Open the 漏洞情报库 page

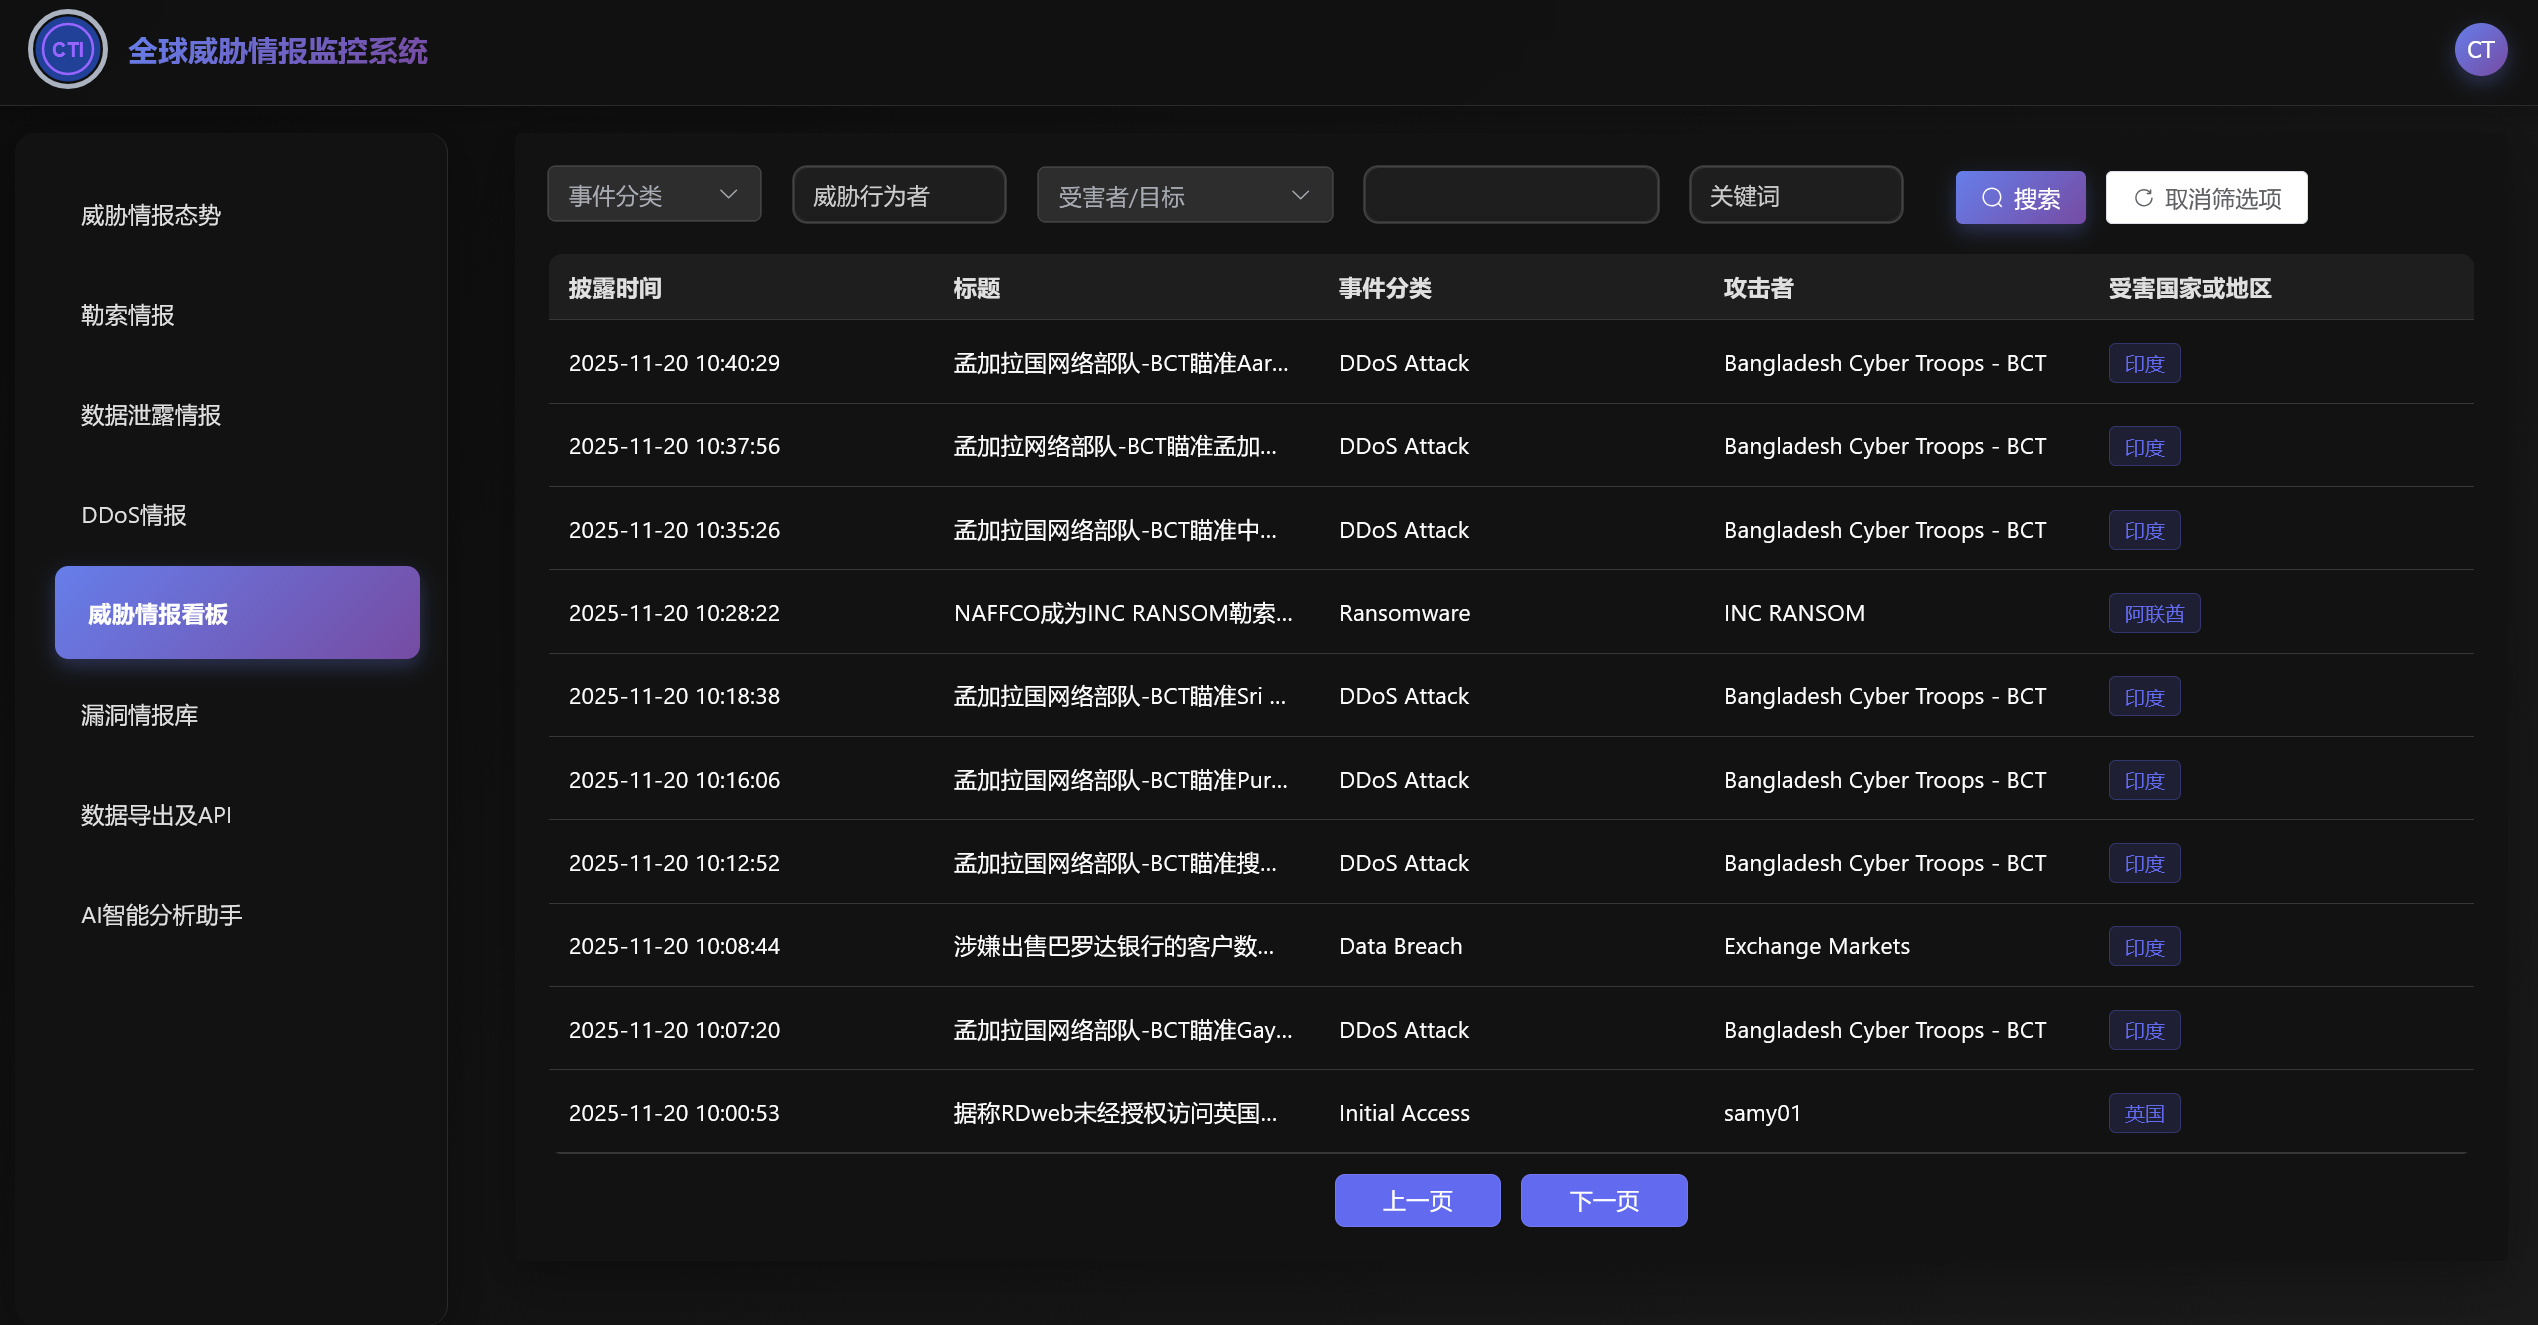140,714
